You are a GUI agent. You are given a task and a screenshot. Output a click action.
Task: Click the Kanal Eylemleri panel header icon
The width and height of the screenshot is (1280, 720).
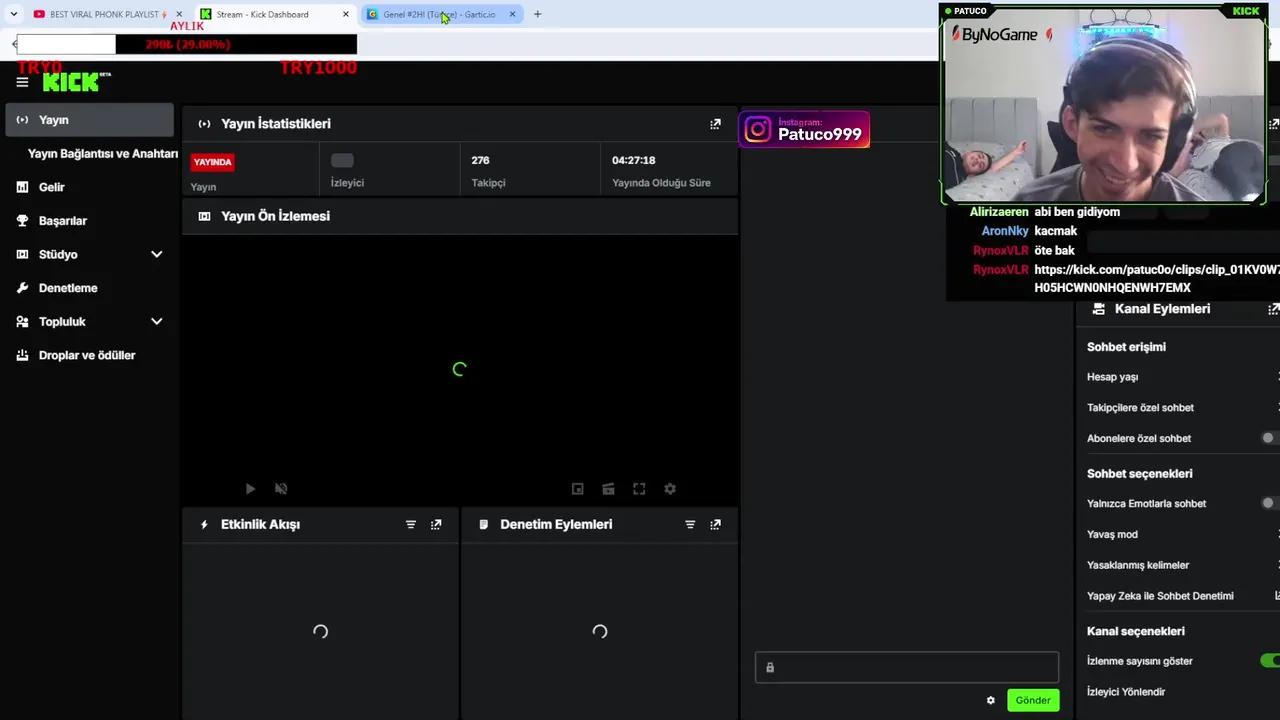(1098, 309)
